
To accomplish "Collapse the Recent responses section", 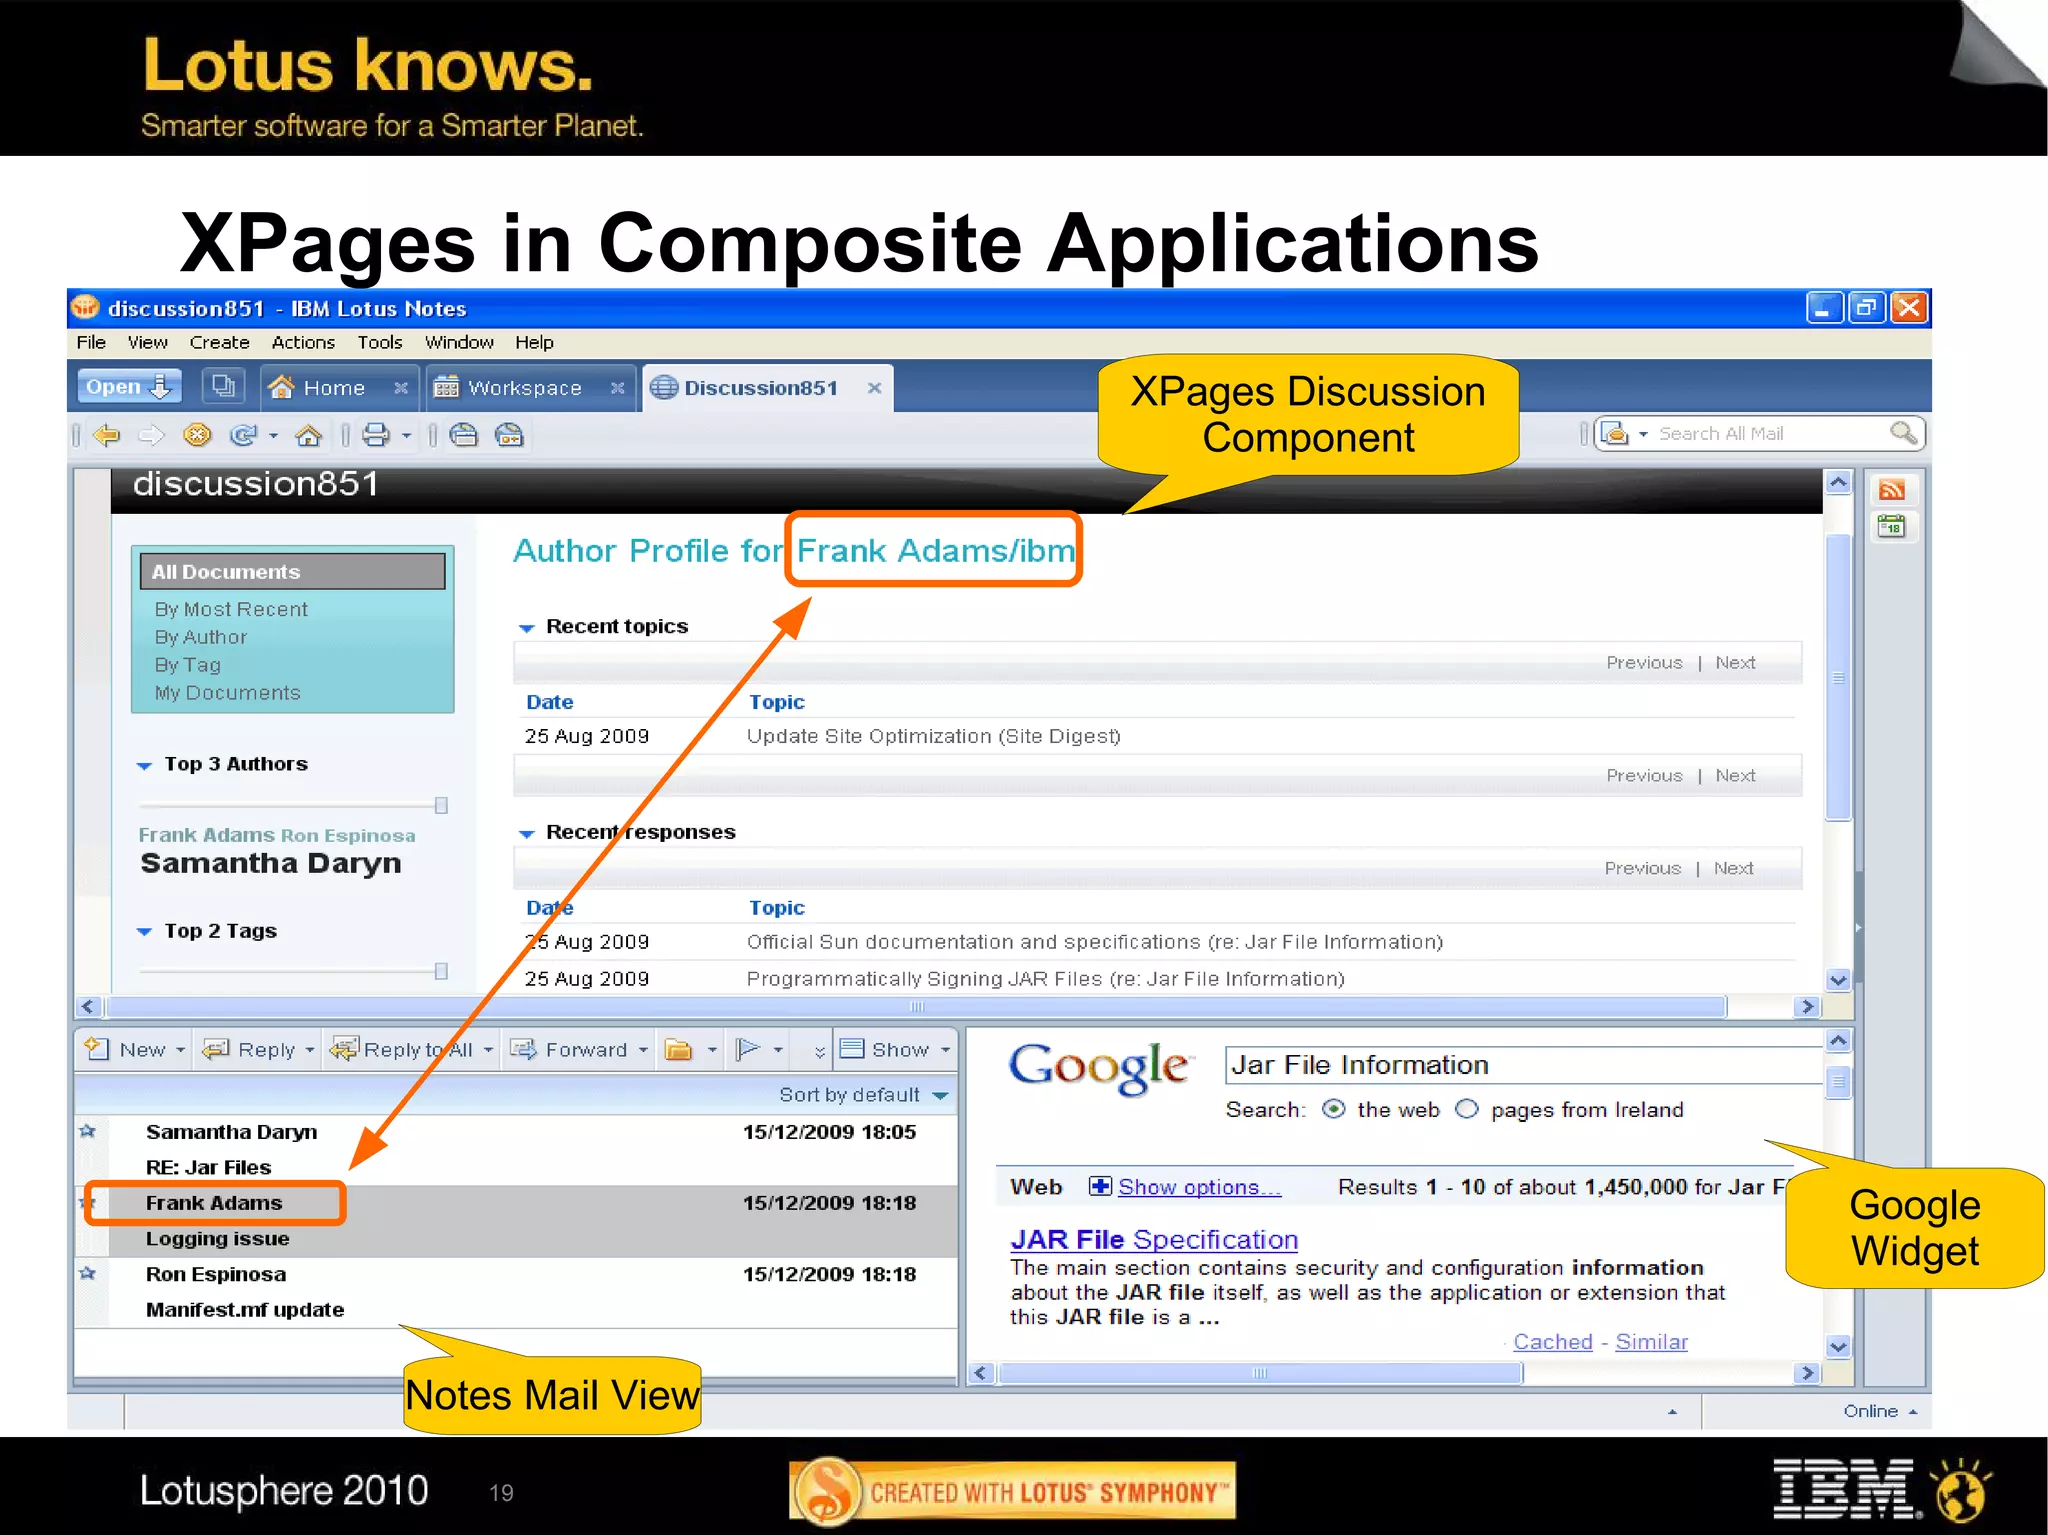I will 526,834.
